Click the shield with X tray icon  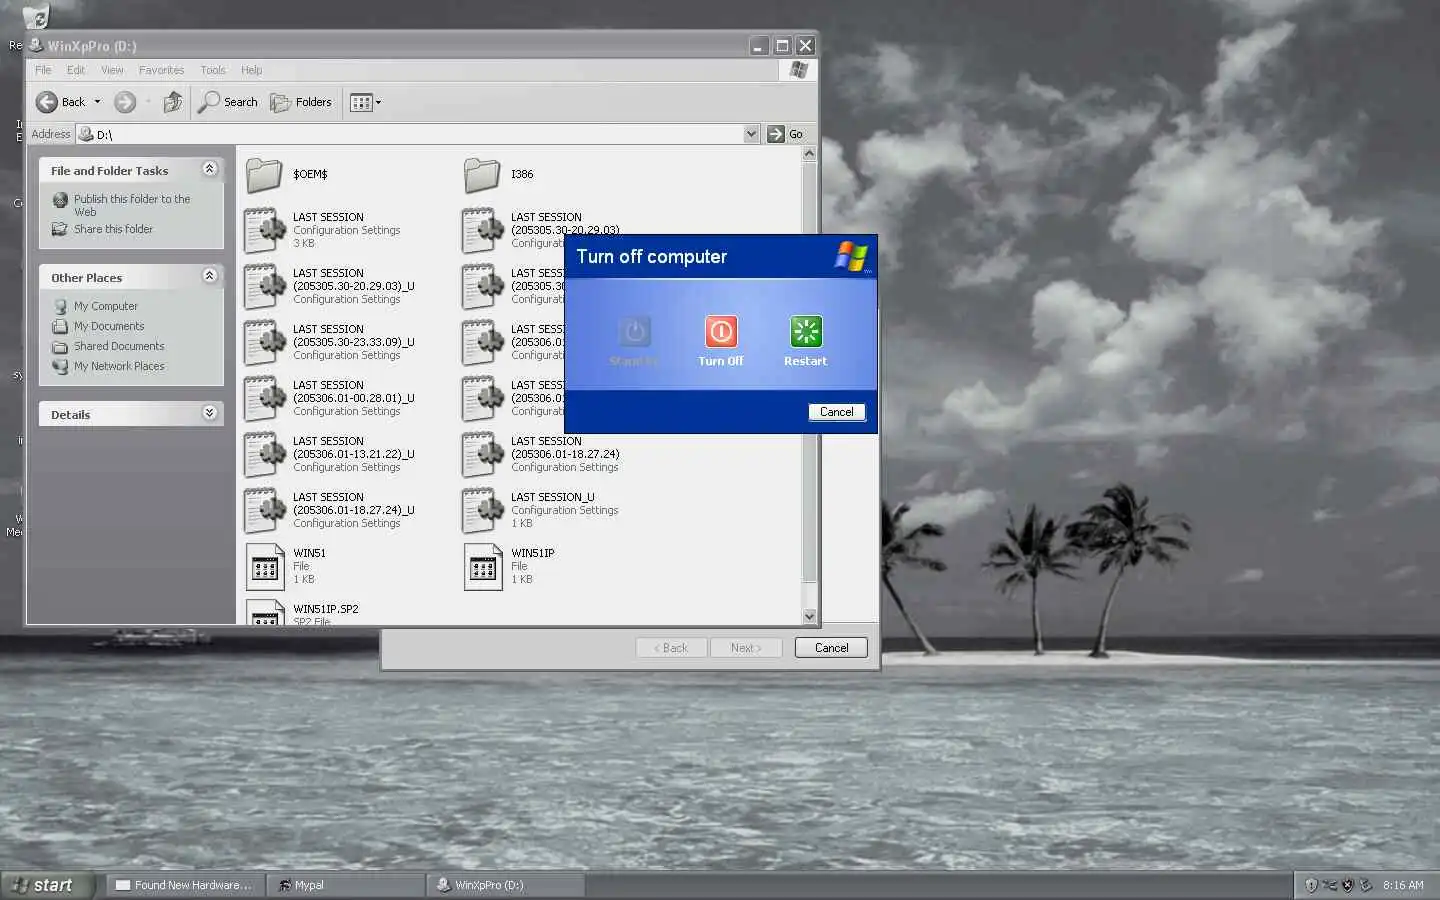click(1347, 885)
